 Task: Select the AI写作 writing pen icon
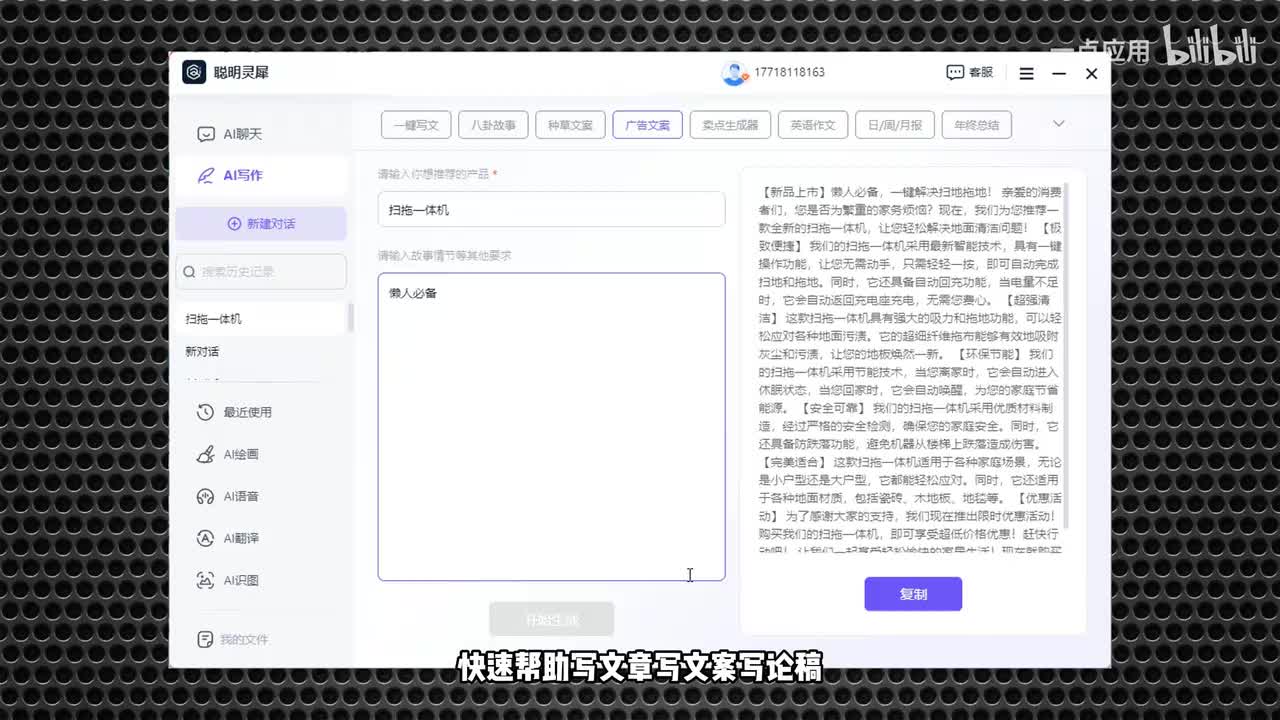pos(206,175)
